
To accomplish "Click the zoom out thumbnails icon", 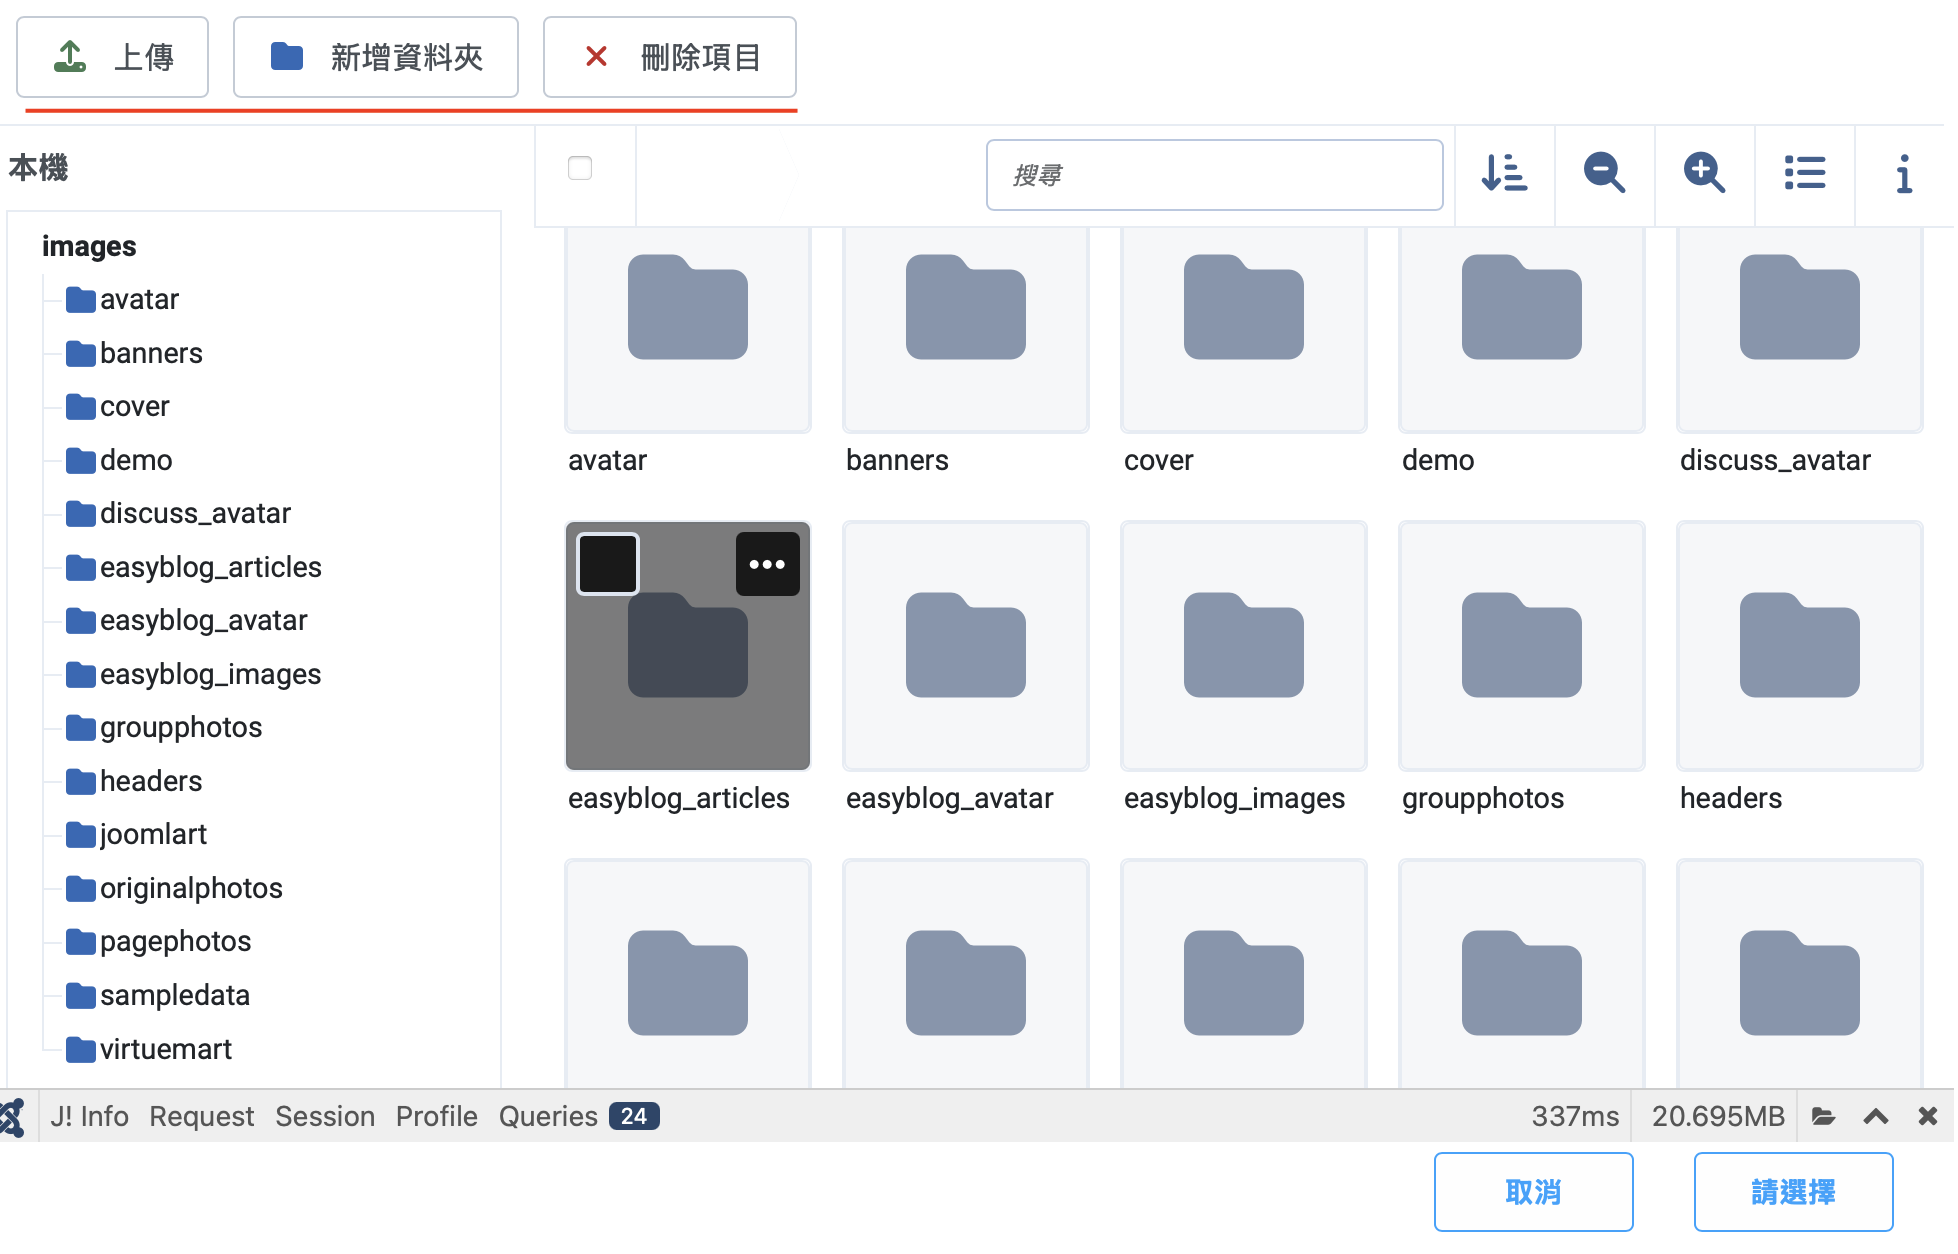I will tap(1604, 174).
